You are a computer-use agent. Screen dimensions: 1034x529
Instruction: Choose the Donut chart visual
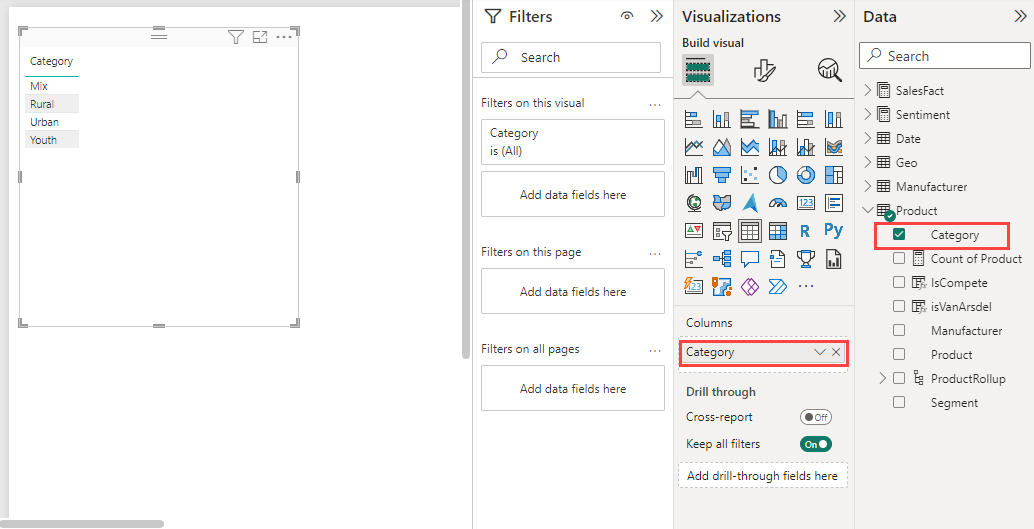(x=806, y=175)
